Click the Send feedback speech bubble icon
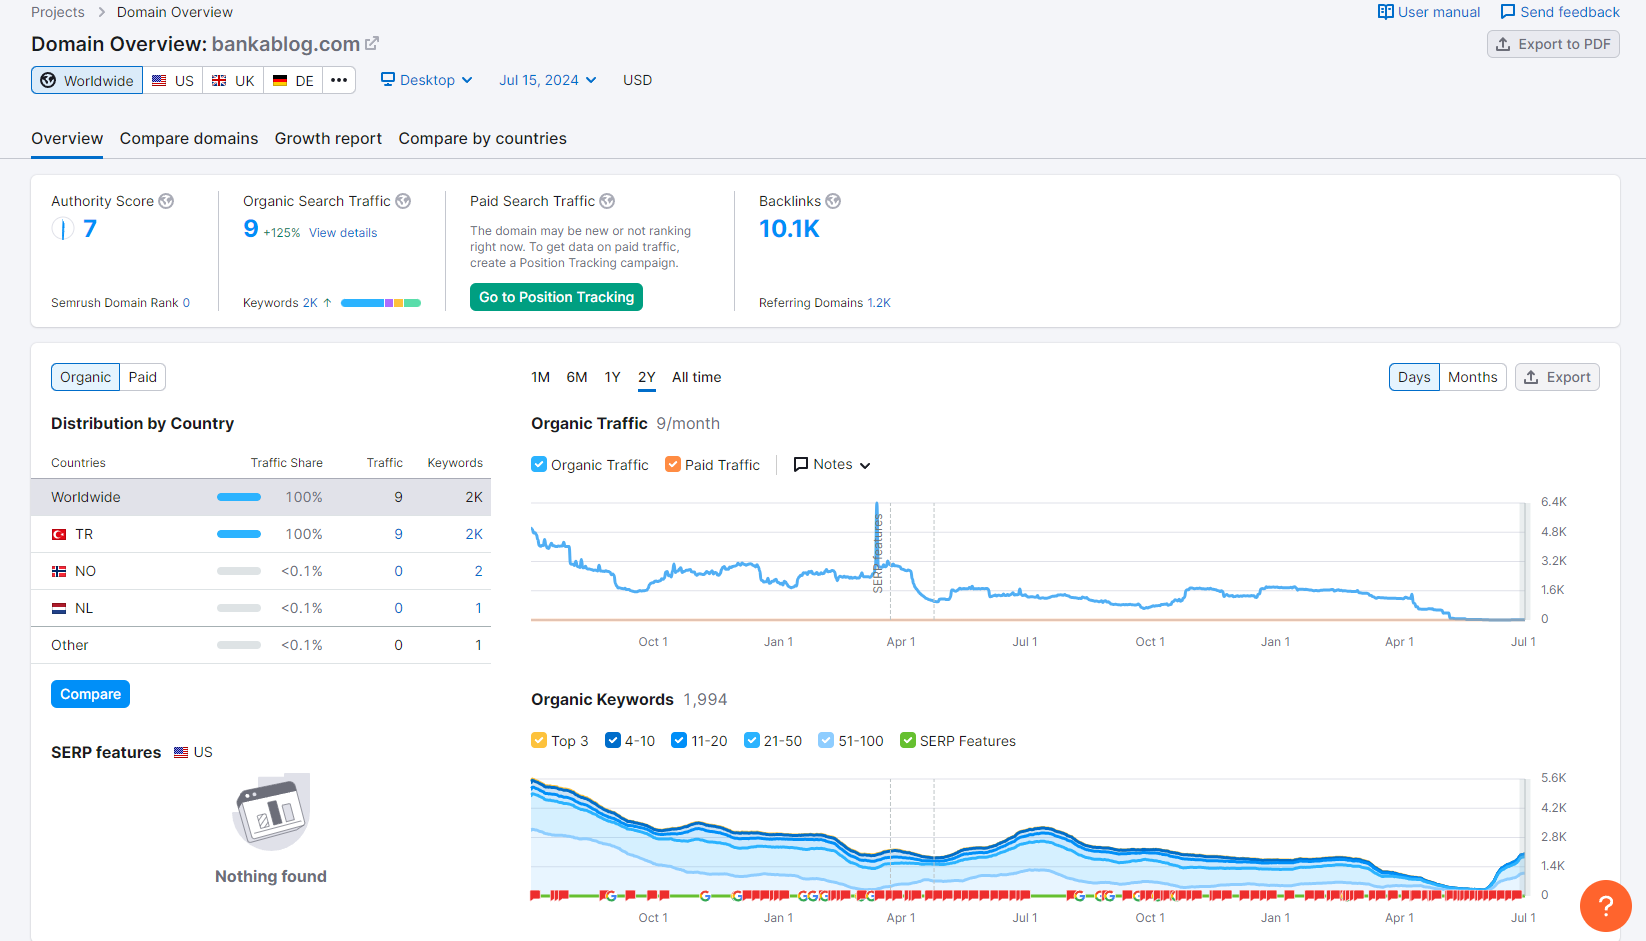This screenshot has height=941, width=1646. click(x=1508, y=12)
